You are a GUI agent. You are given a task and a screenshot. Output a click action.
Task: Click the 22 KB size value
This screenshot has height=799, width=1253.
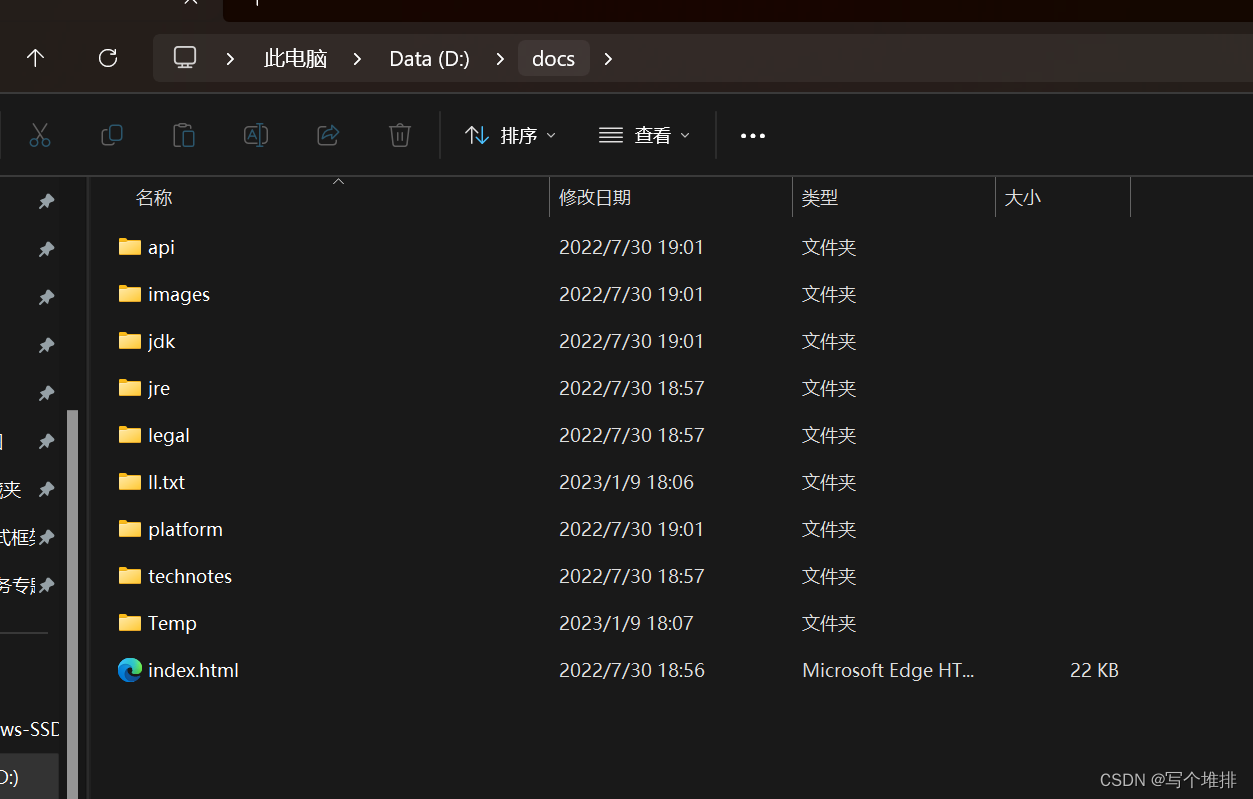click(x=1094, y=670)
